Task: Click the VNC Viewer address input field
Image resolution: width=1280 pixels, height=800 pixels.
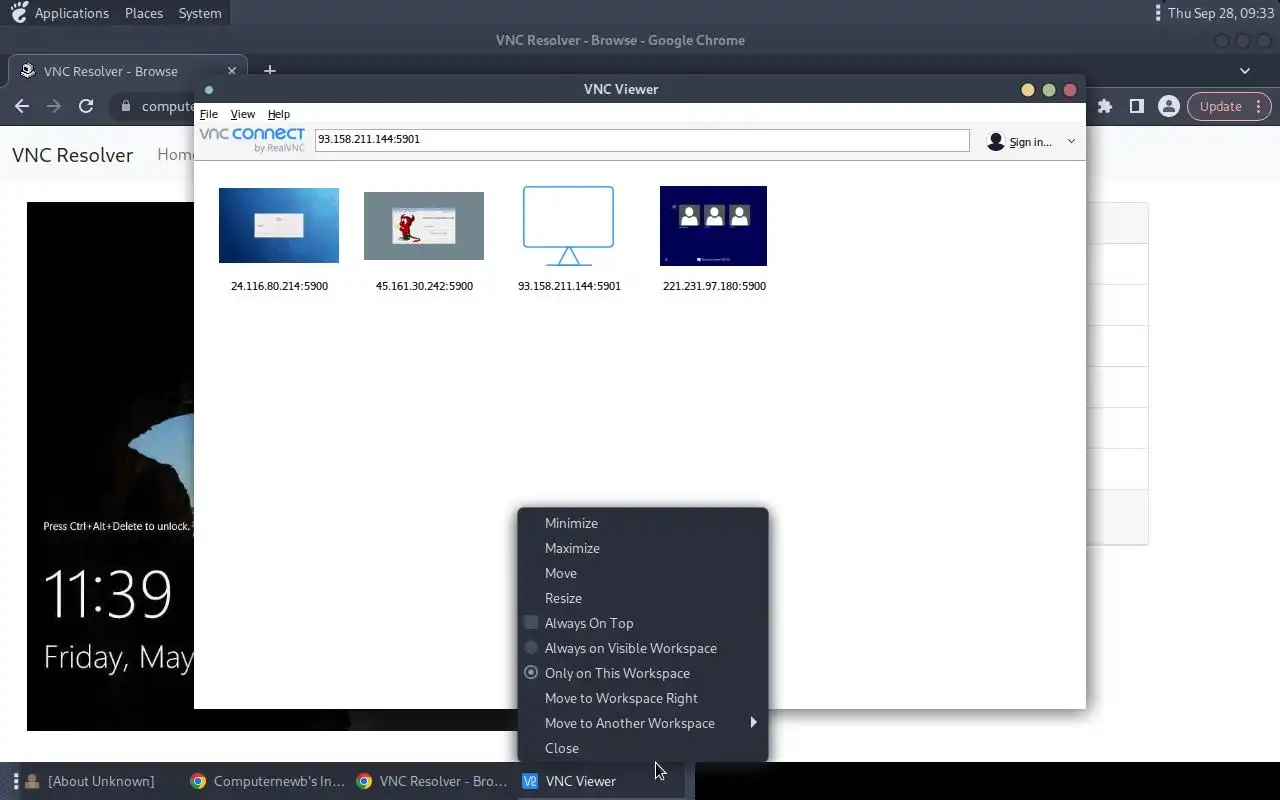Action: coord(642,140)
